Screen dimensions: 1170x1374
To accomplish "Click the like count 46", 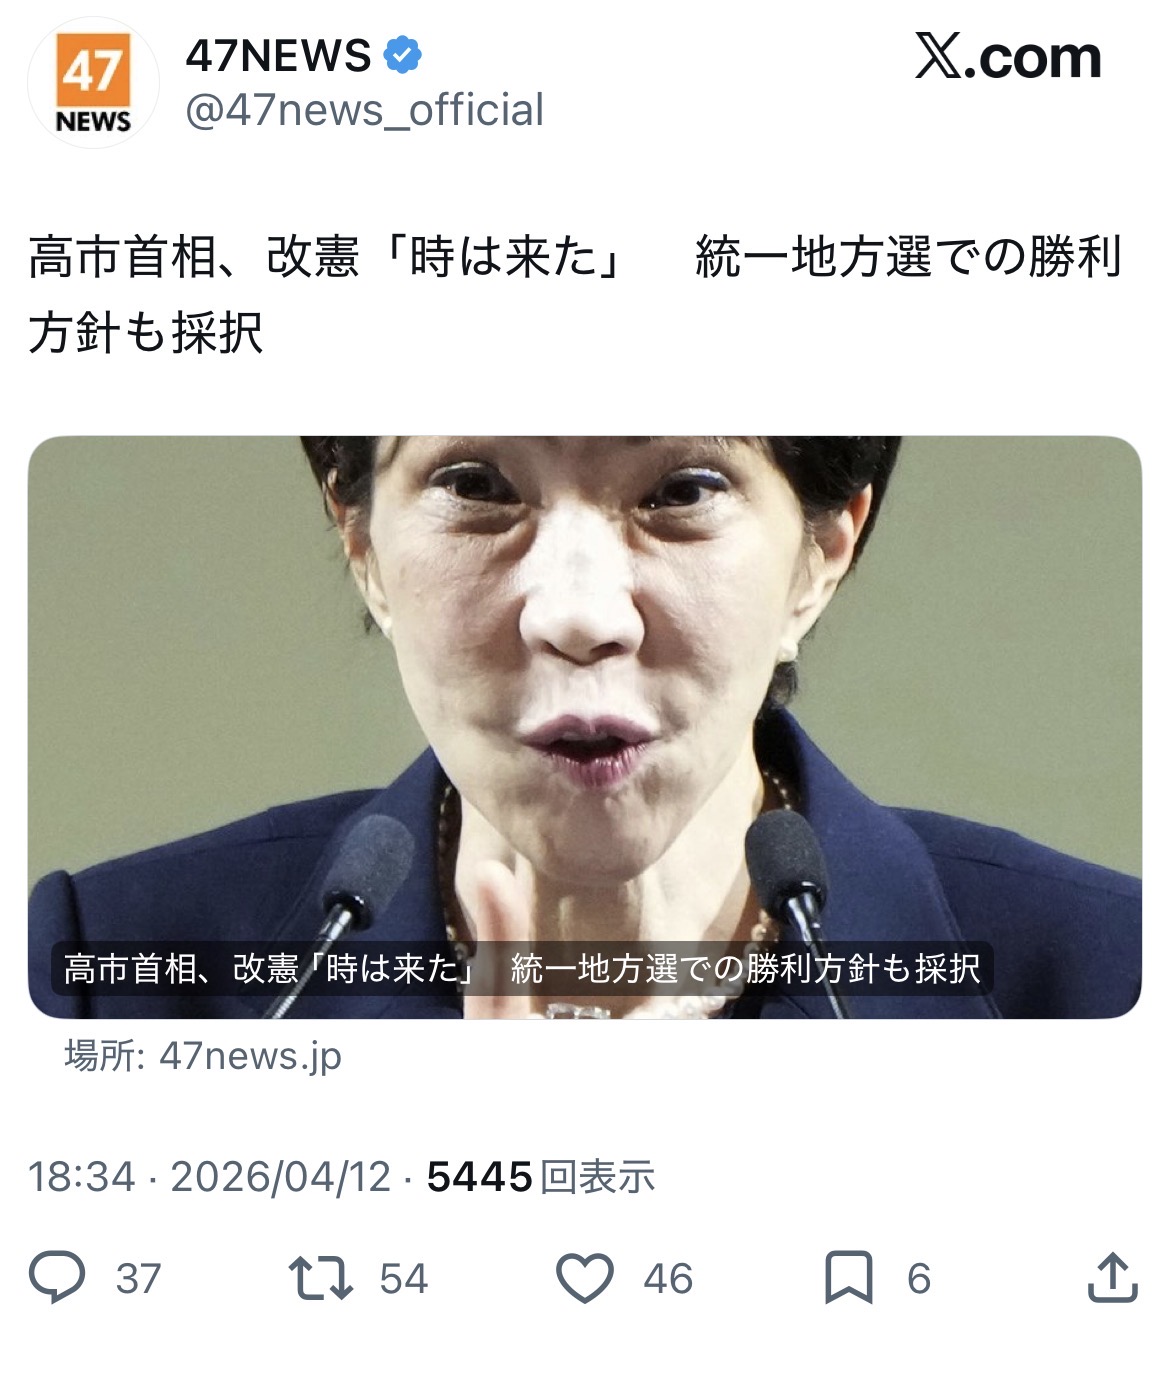I will 668,1279.
